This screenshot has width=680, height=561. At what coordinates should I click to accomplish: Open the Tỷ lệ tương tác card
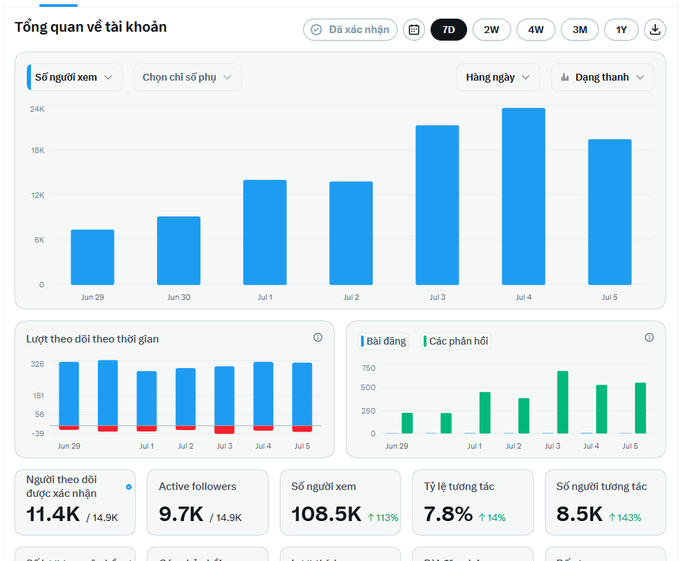click(x=473, y=502)
